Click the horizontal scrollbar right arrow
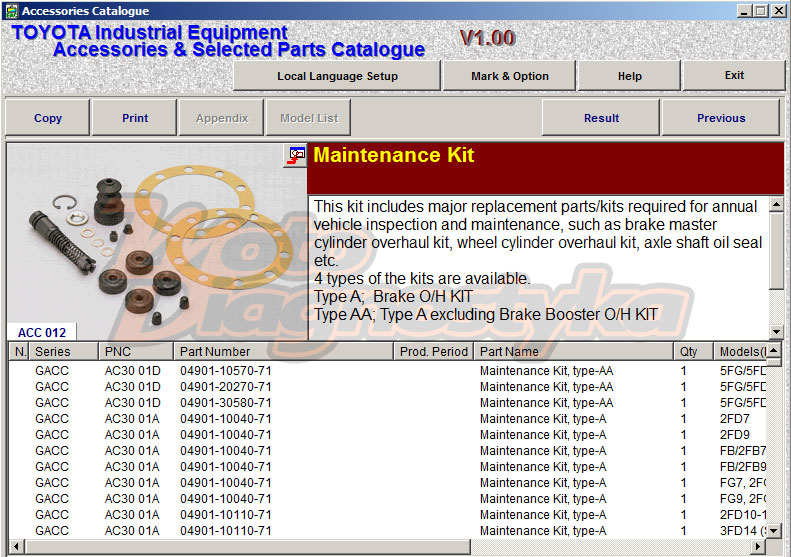This screenshot has height=557, width=791. (758, 546)
